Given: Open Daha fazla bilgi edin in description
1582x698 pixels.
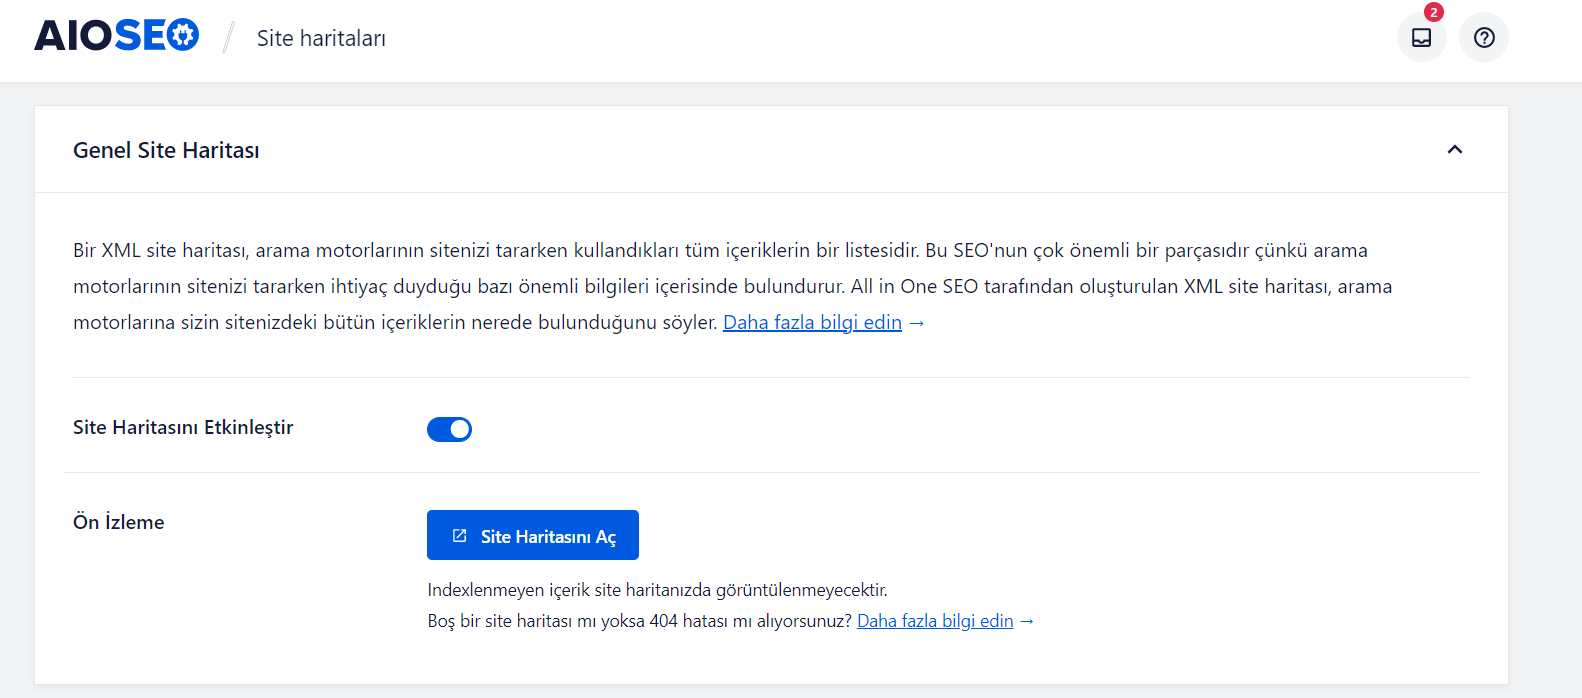Looking at the screenshot, I should click(x=812, y=323).
